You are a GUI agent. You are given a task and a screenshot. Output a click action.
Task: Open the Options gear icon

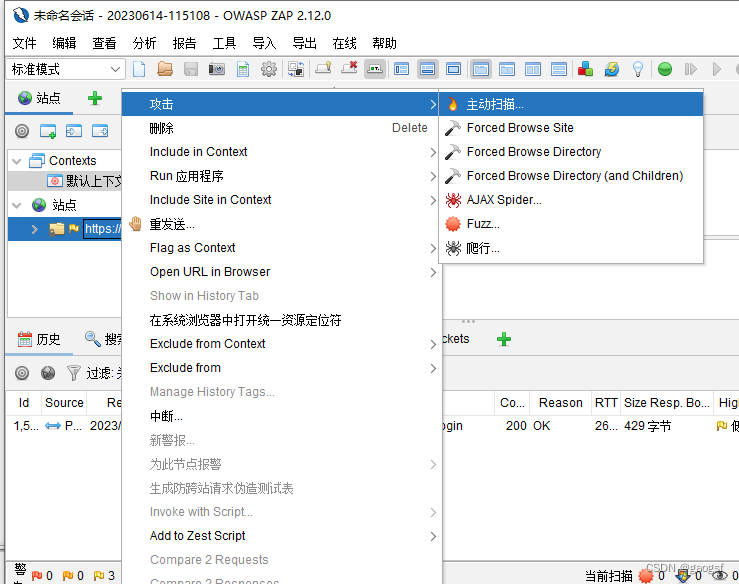tap(269, 69)
